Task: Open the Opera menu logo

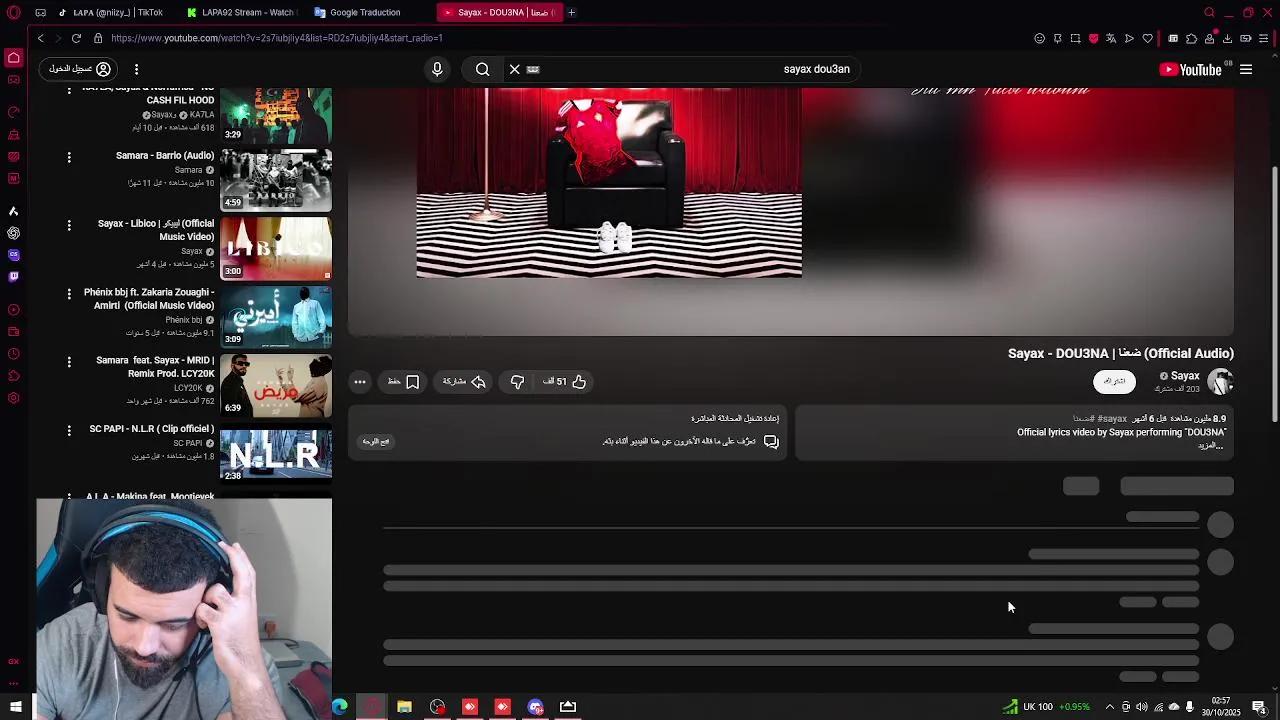Action: click(x=13, y=12)
